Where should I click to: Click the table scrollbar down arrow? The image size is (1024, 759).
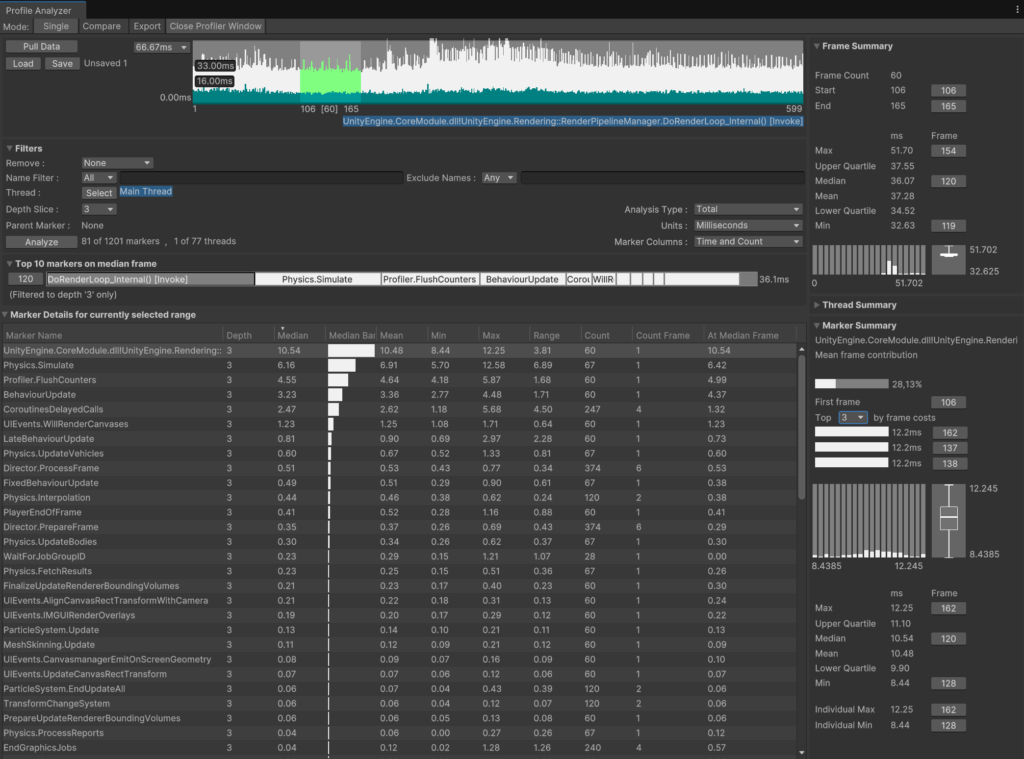801,752
